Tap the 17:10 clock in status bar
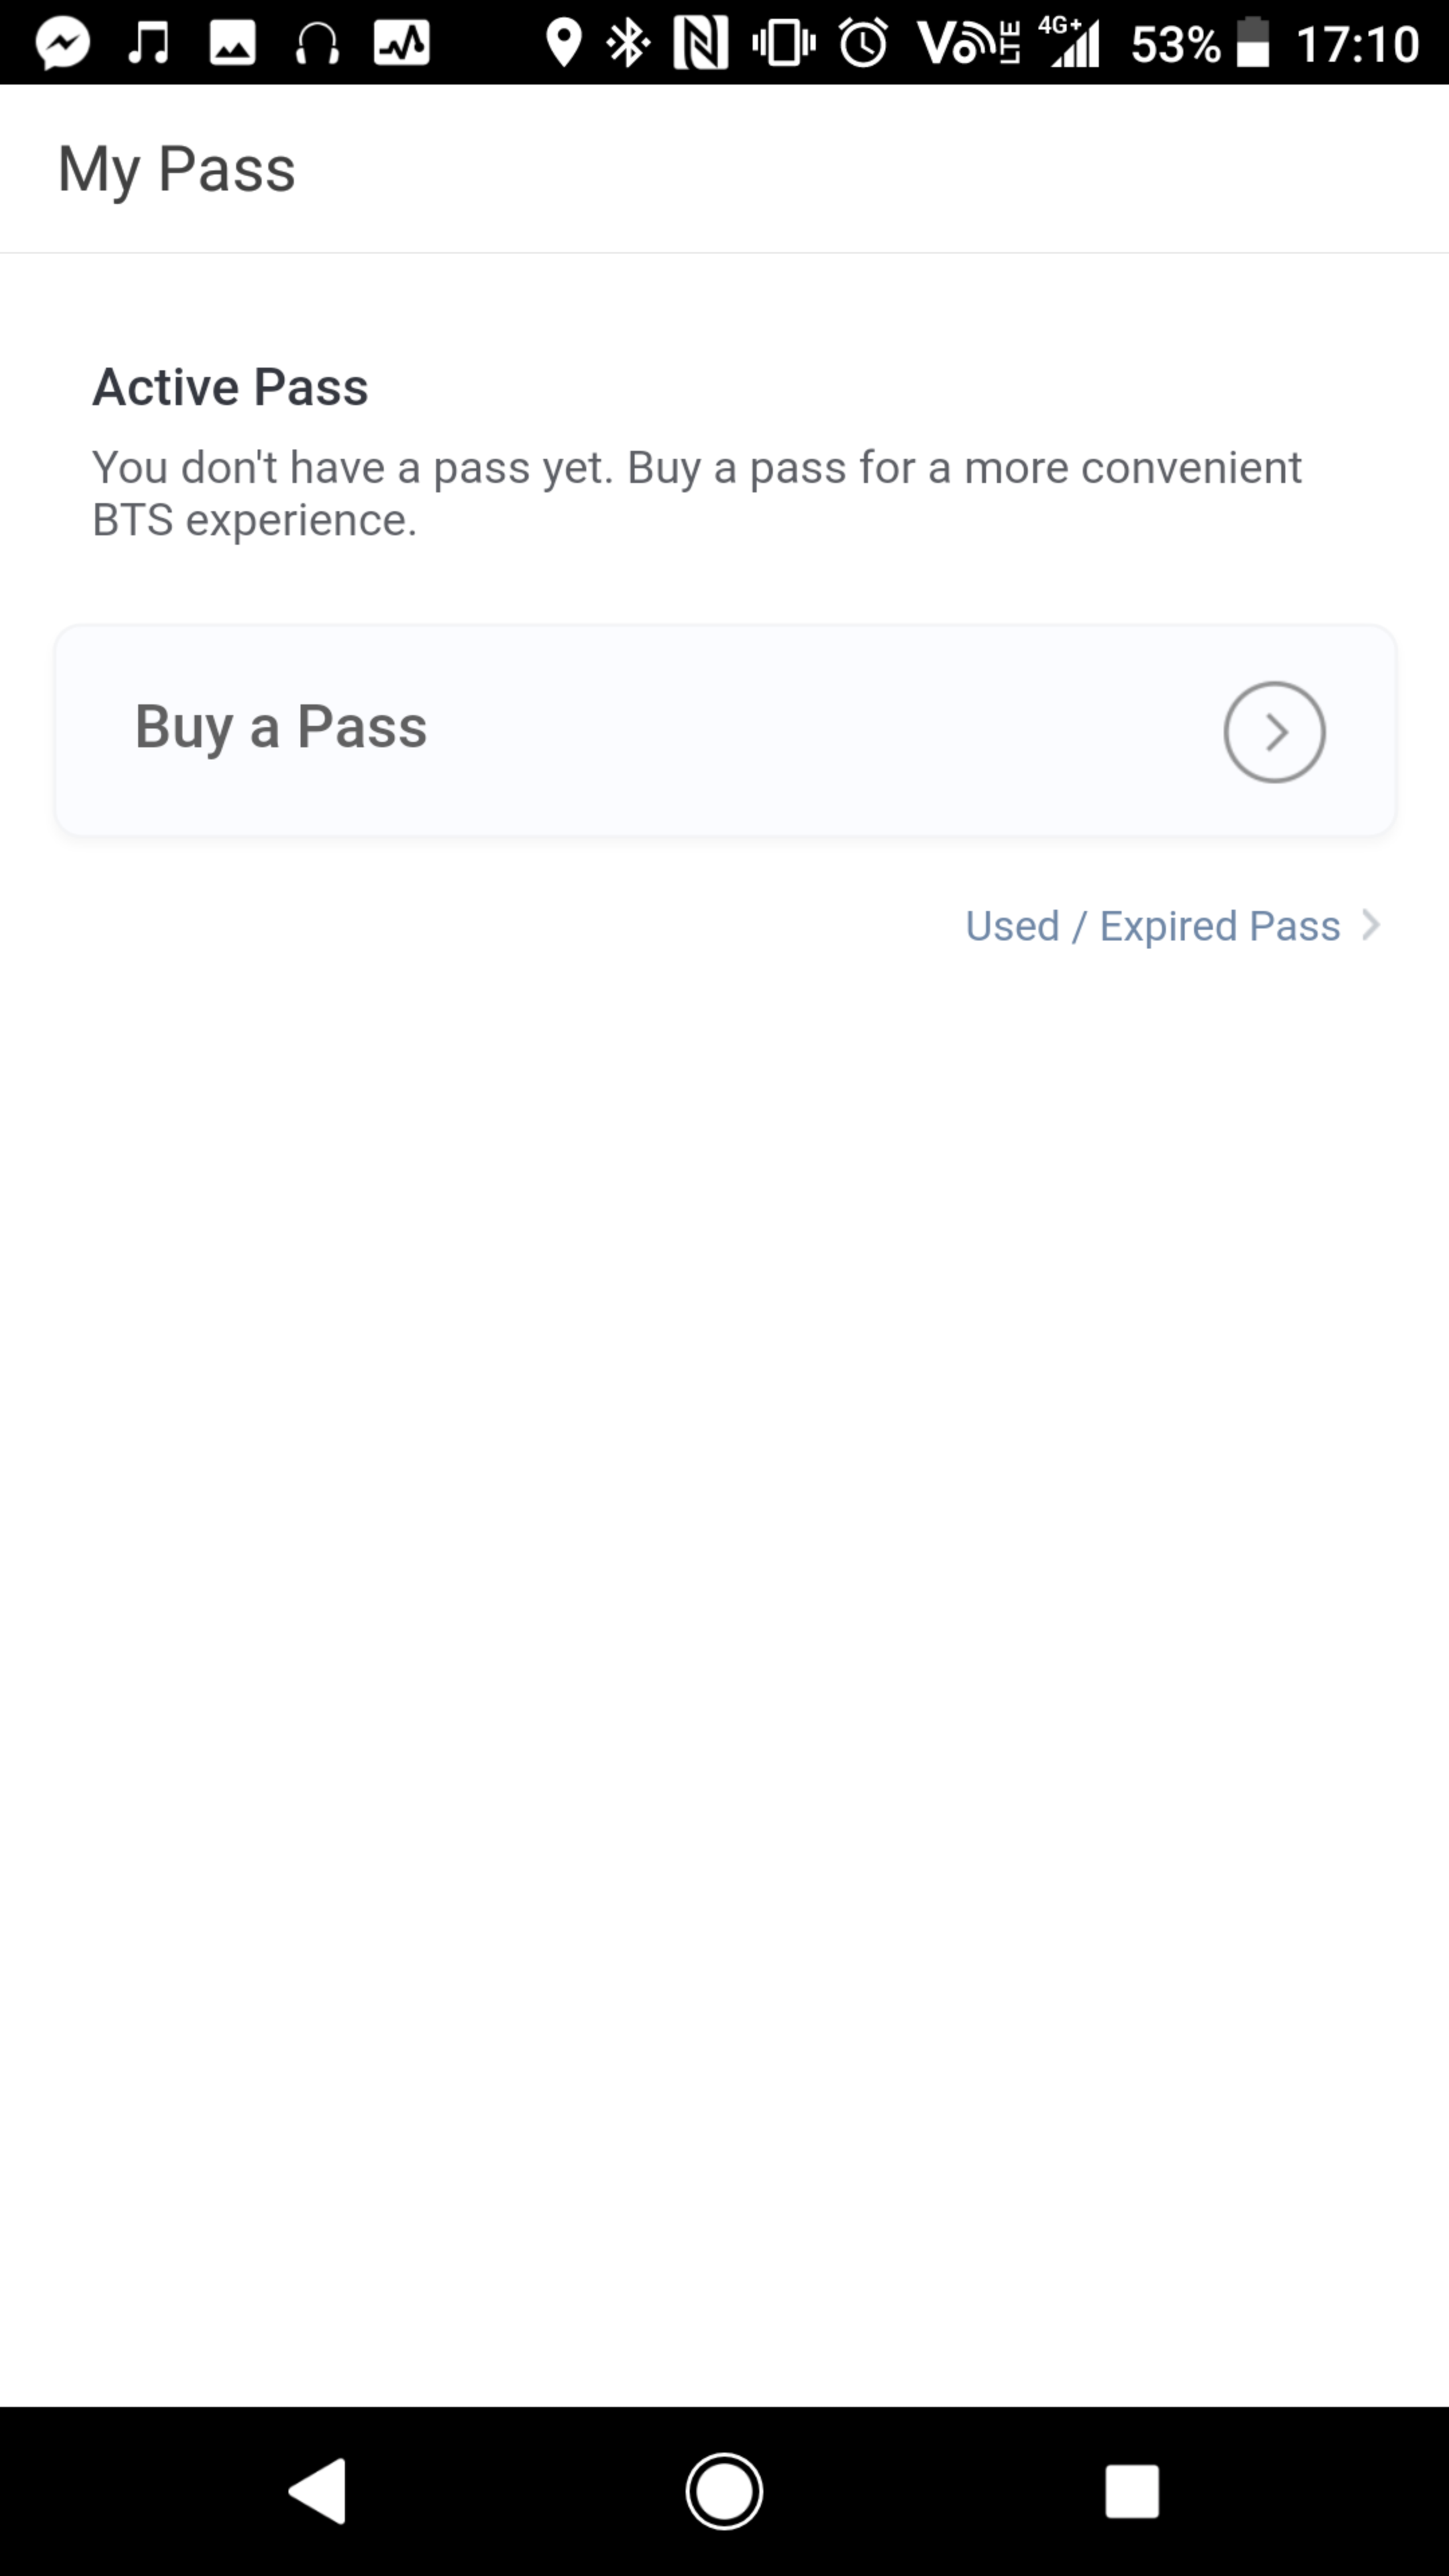The width and height of the screenshot is (1449, 2576). point(1357,44)
